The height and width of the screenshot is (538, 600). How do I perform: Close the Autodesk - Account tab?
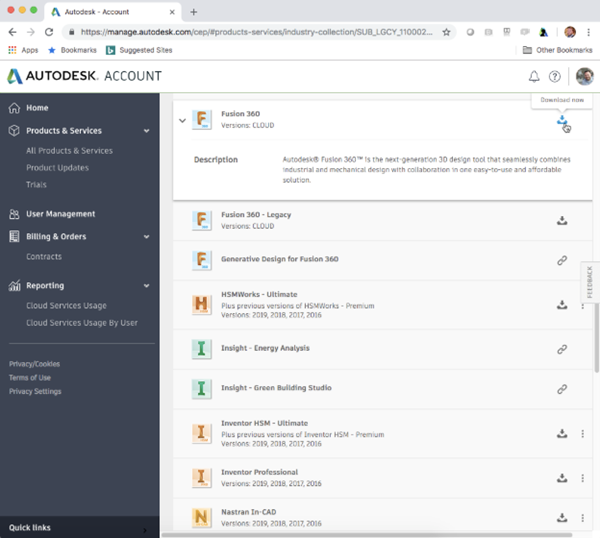[x=172, y=12]
